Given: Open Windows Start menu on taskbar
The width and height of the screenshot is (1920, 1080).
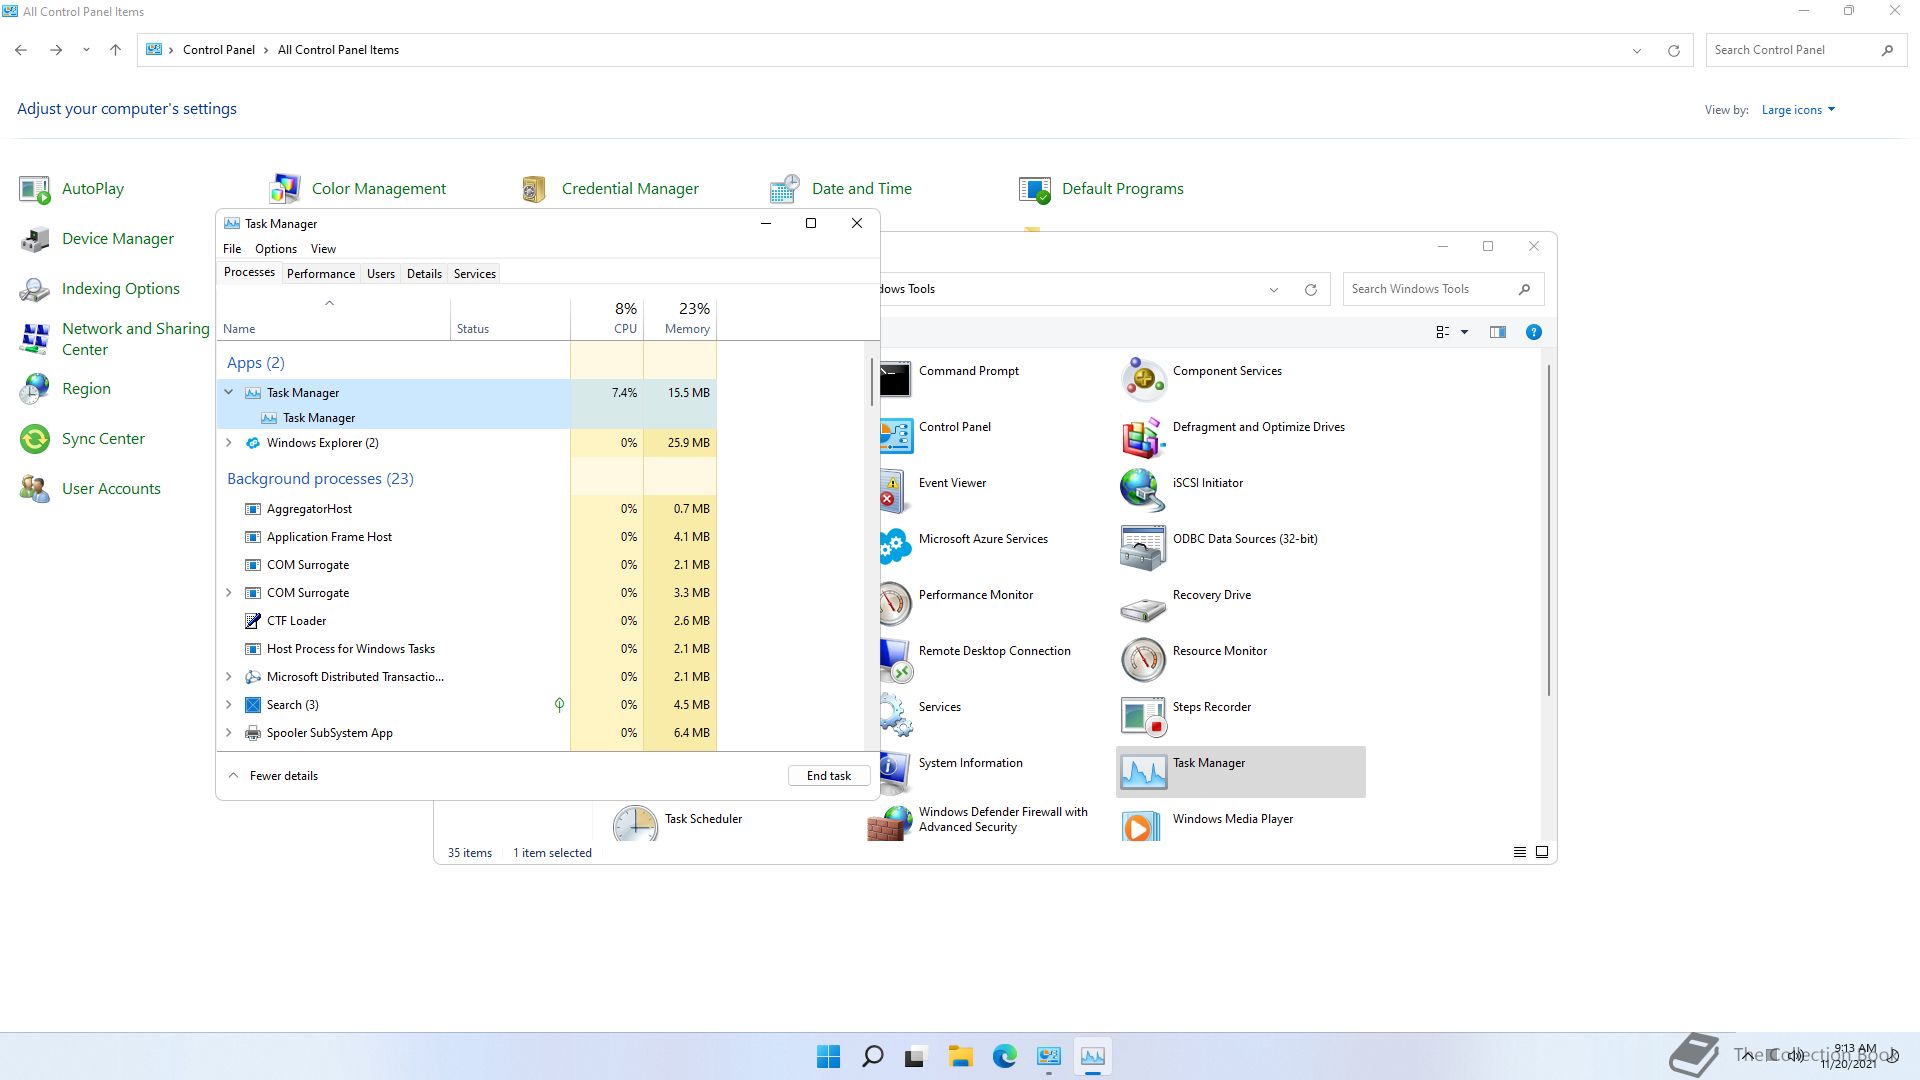Looking at the screenshot, I should coord(829,1056).
